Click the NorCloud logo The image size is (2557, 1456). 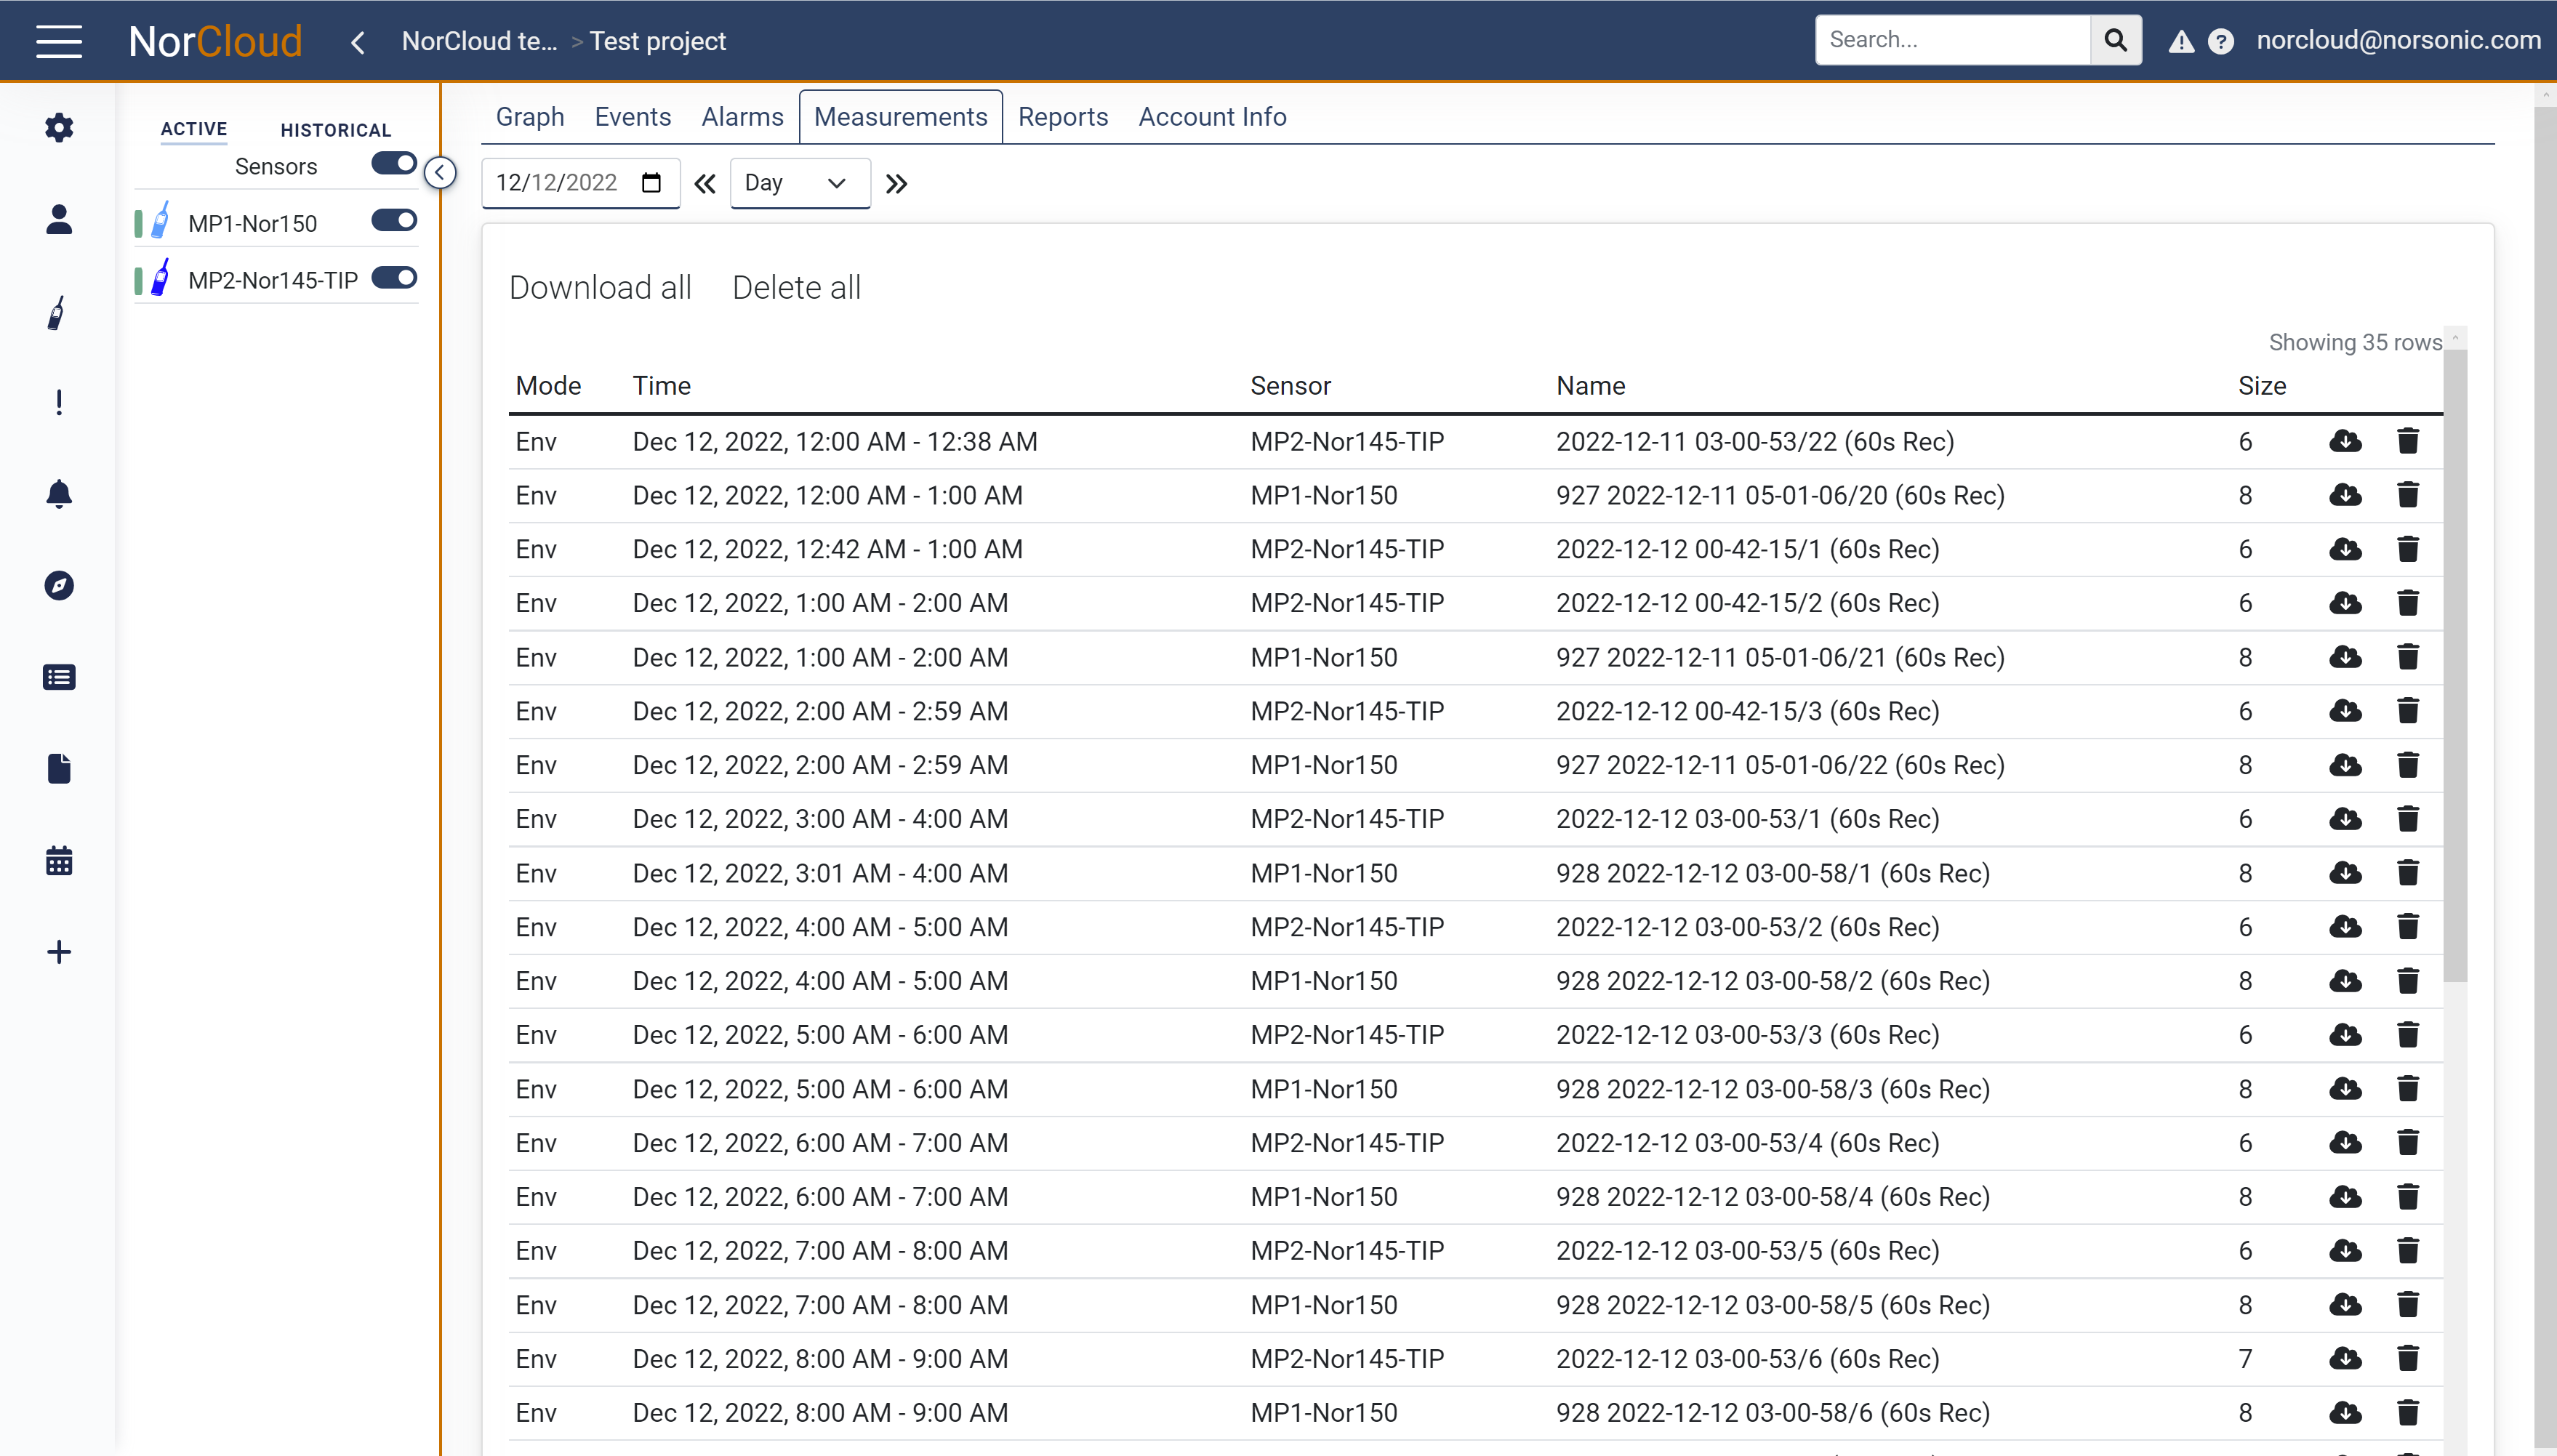tap(215, 41)
